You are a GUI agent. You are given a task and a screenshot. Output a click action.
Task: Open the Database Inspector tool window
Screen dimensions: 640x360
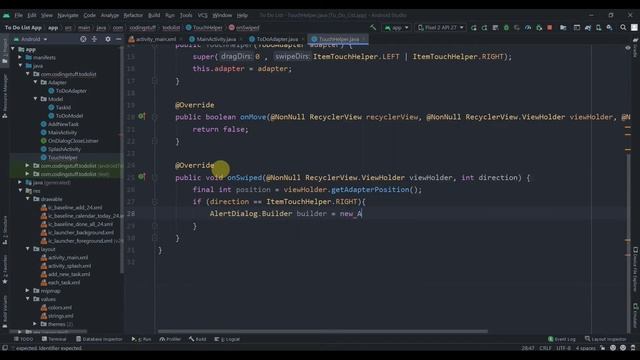[99, 339]
